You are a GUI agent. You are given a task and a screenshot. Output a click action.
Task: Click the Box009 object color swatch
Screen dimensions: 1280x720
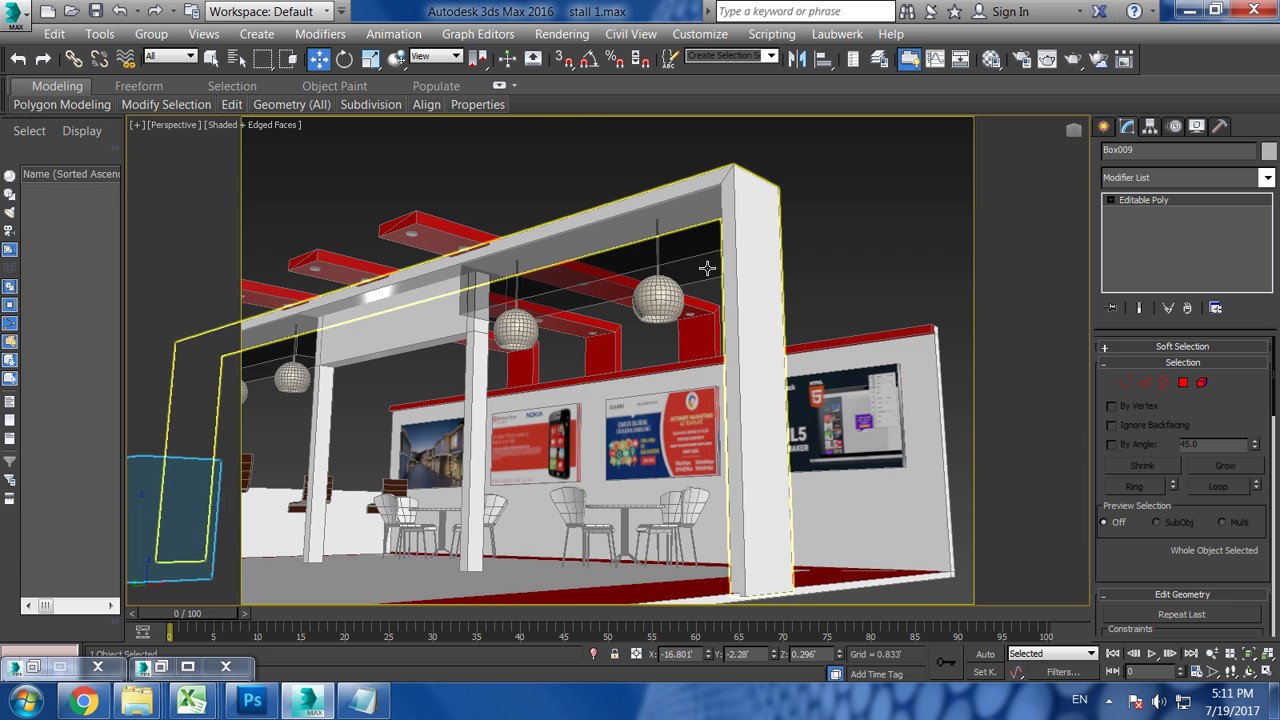point(1269,150)
